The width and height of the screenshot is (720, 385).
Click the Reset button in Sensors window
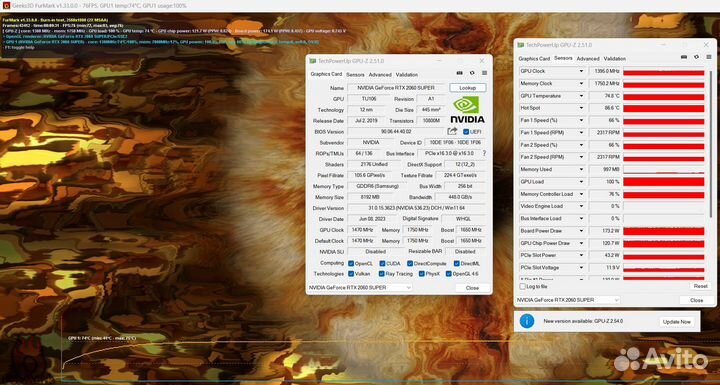tap(700, 286)
